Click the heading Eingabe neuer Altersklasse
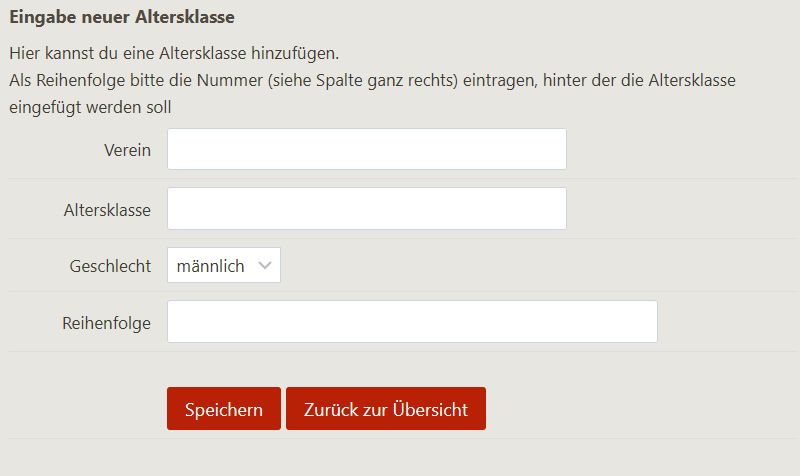The image size is (800, 476). coord(122,17)
